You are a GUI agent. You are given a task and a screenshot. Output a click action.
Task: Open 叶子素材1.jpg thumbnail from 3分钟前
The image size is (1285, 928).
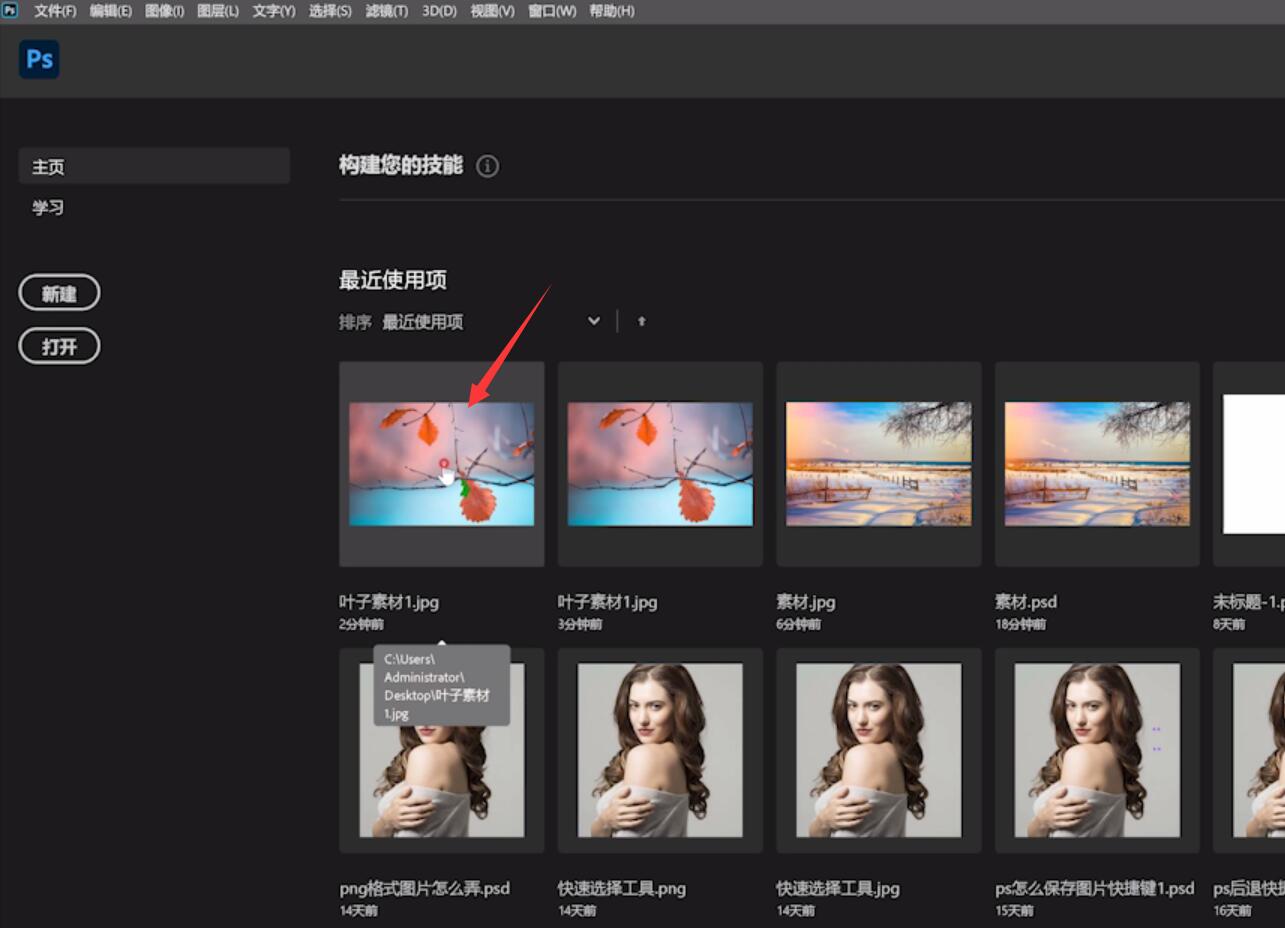[660, 464]
